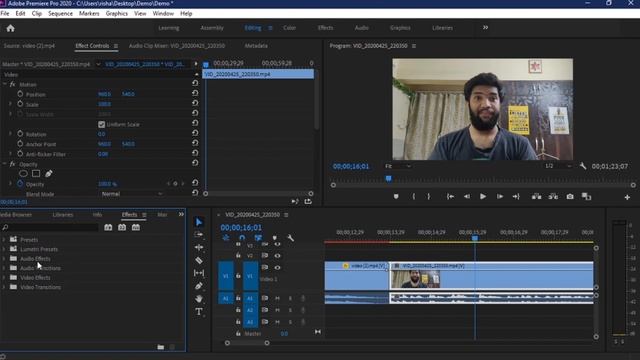Screen dimensions: 640x360
Task: Enable voice-over record on track A1
Action: coord(302,298)
